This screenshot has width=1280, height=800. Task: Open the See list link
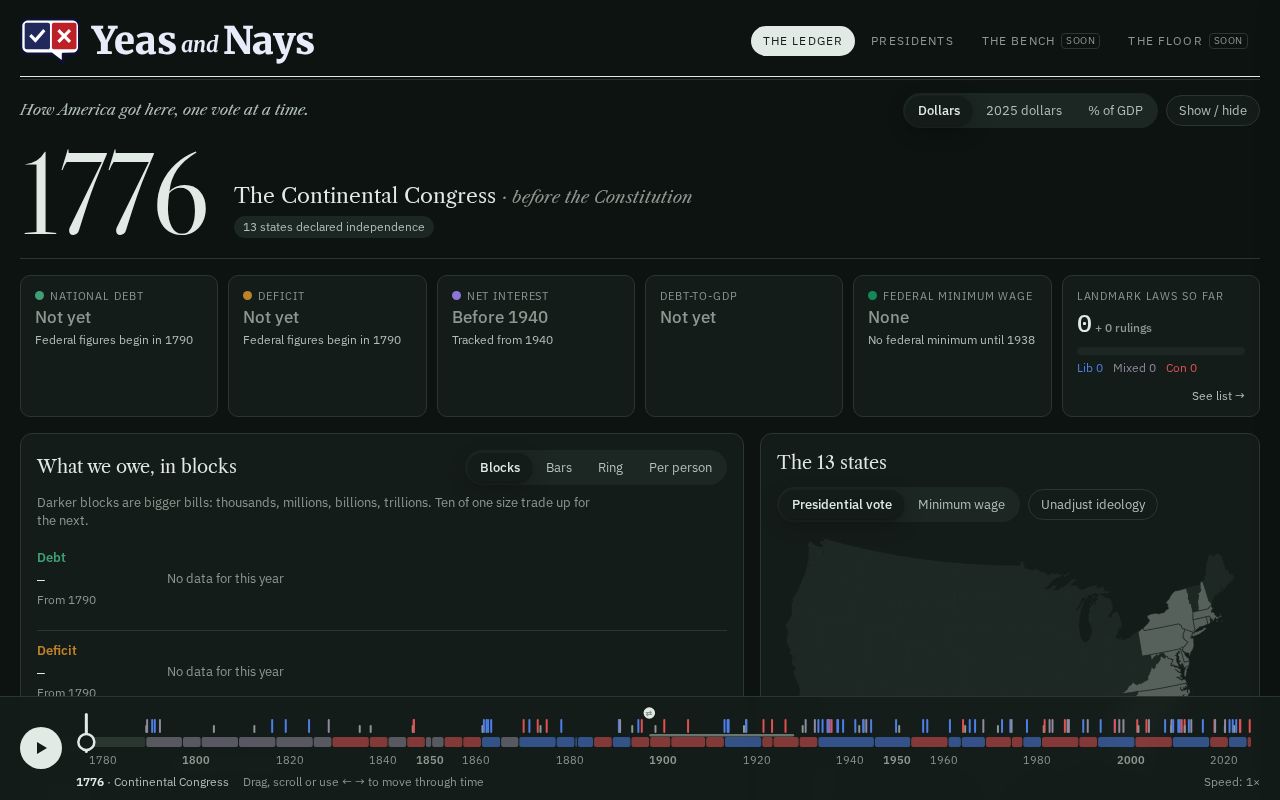click(1218, 396)
